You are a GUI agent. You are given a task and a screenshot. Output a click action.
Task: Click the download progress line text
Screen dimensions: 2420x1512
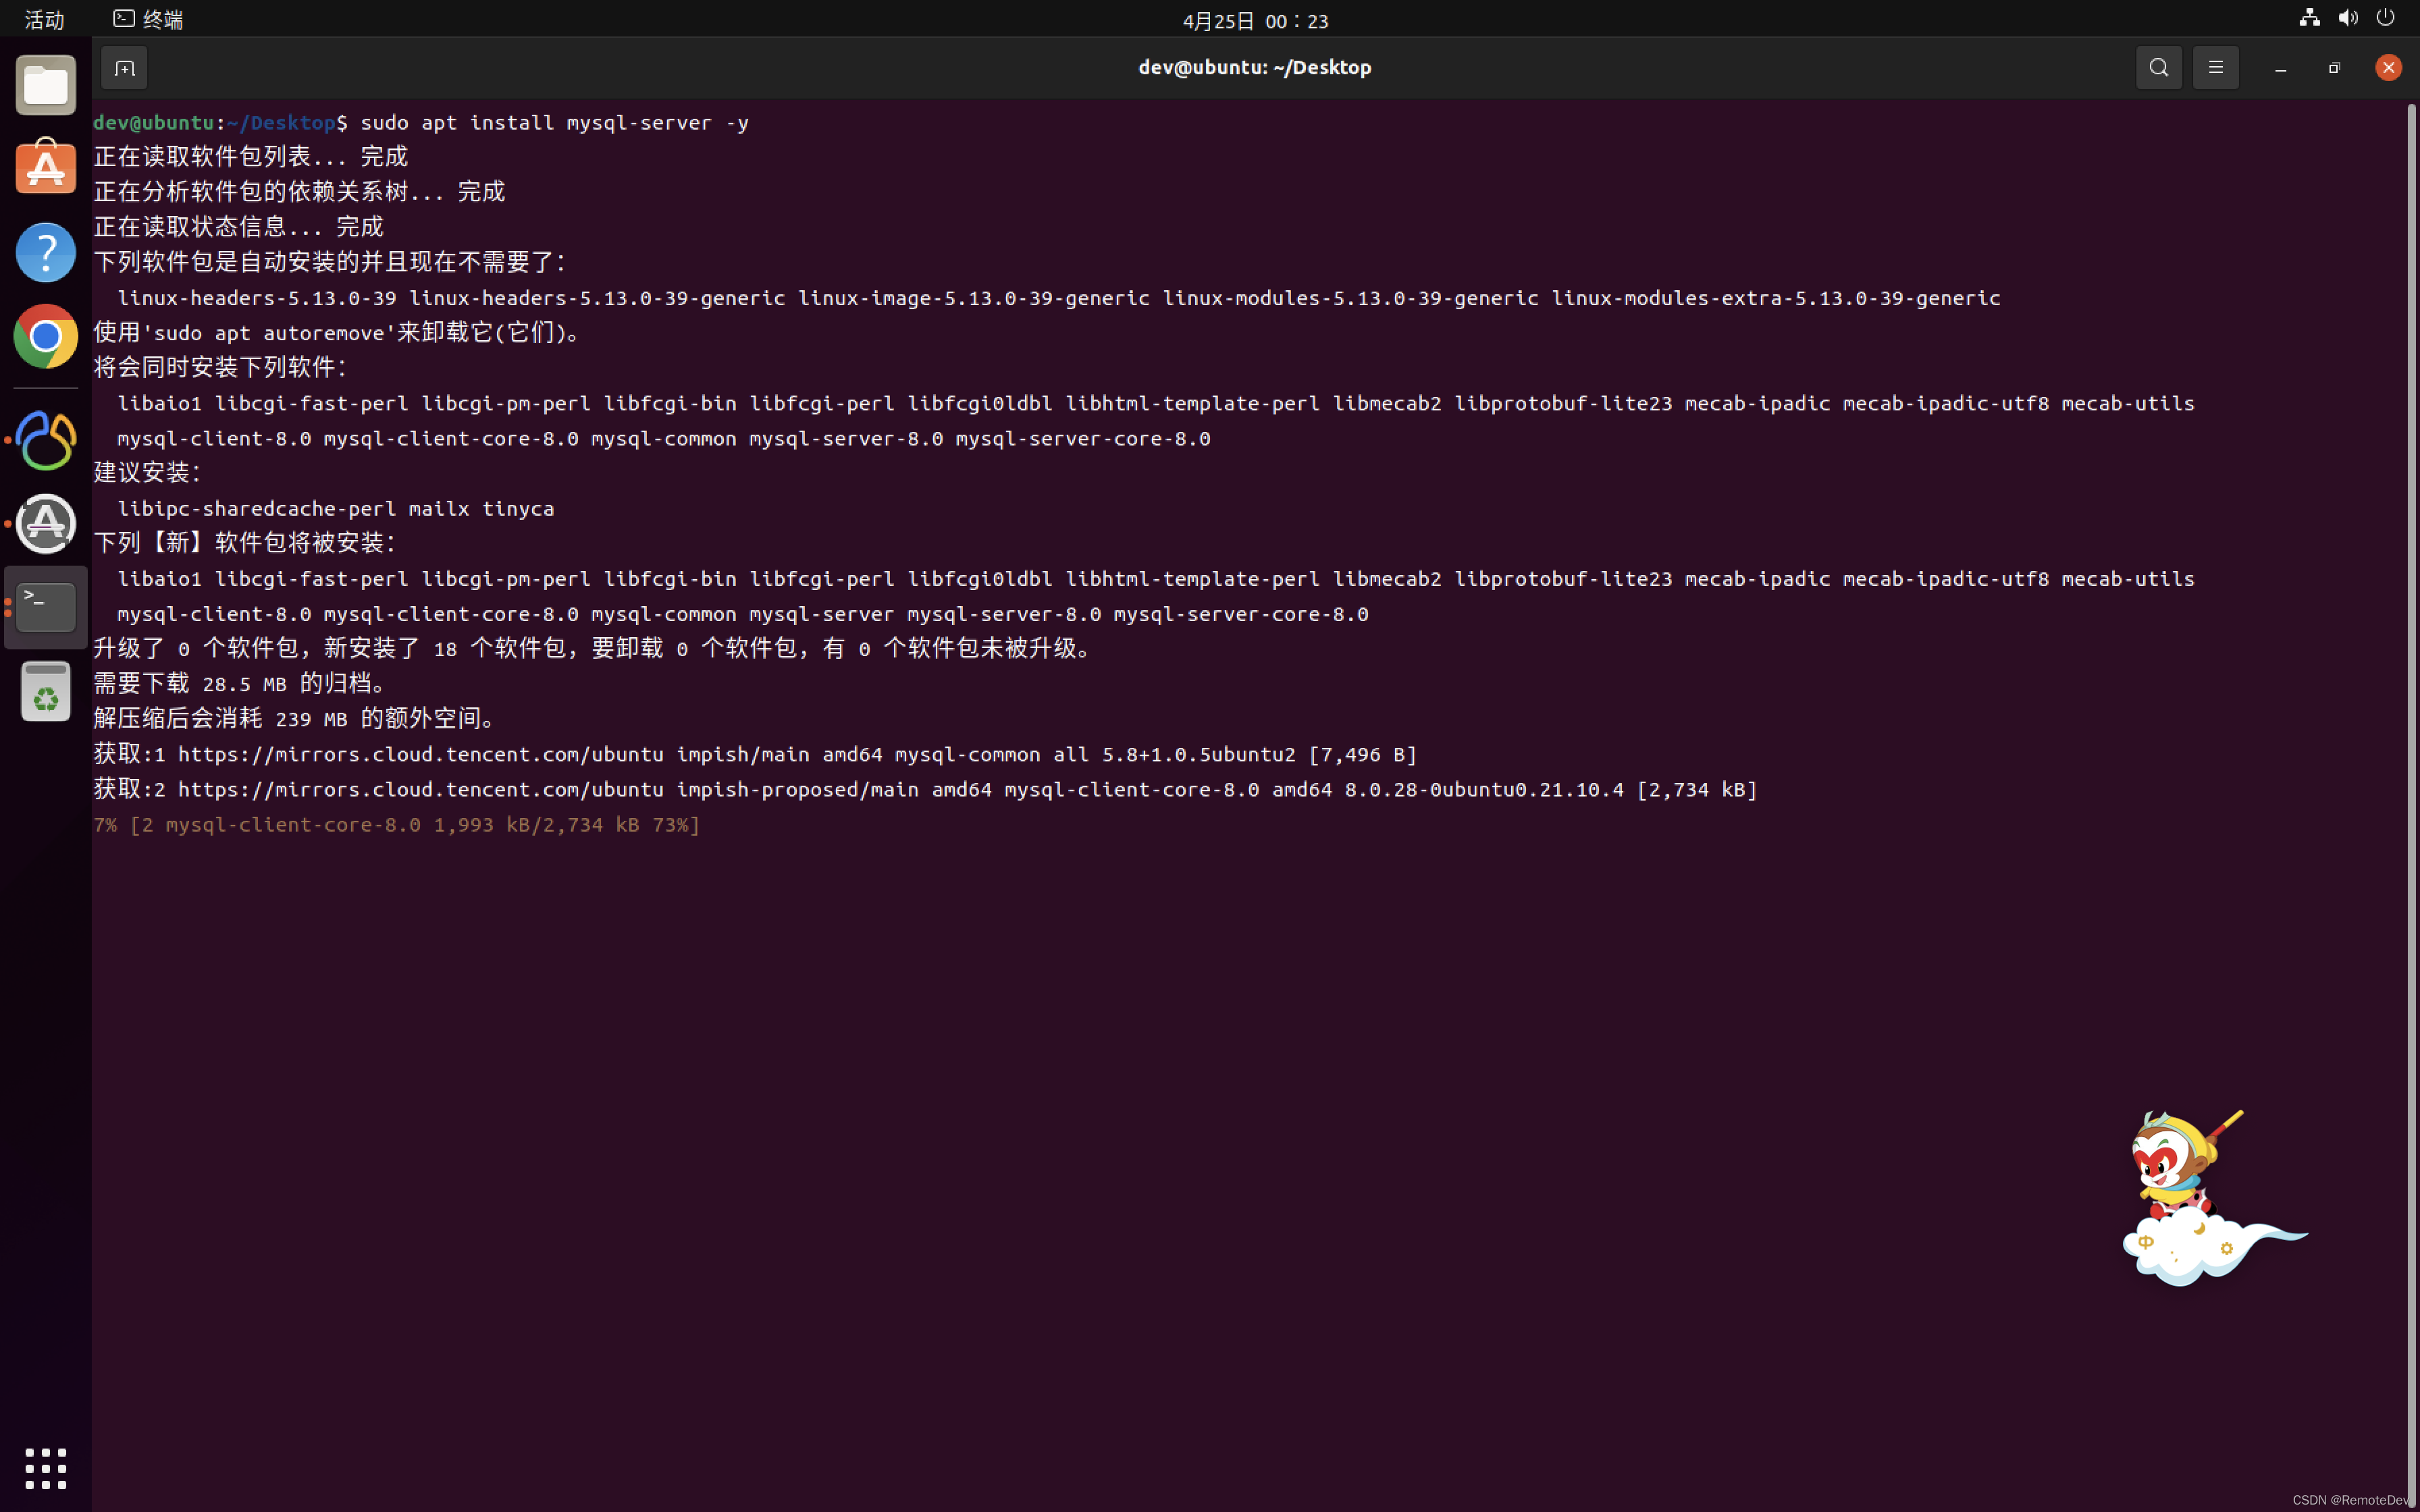coord(397,825)
